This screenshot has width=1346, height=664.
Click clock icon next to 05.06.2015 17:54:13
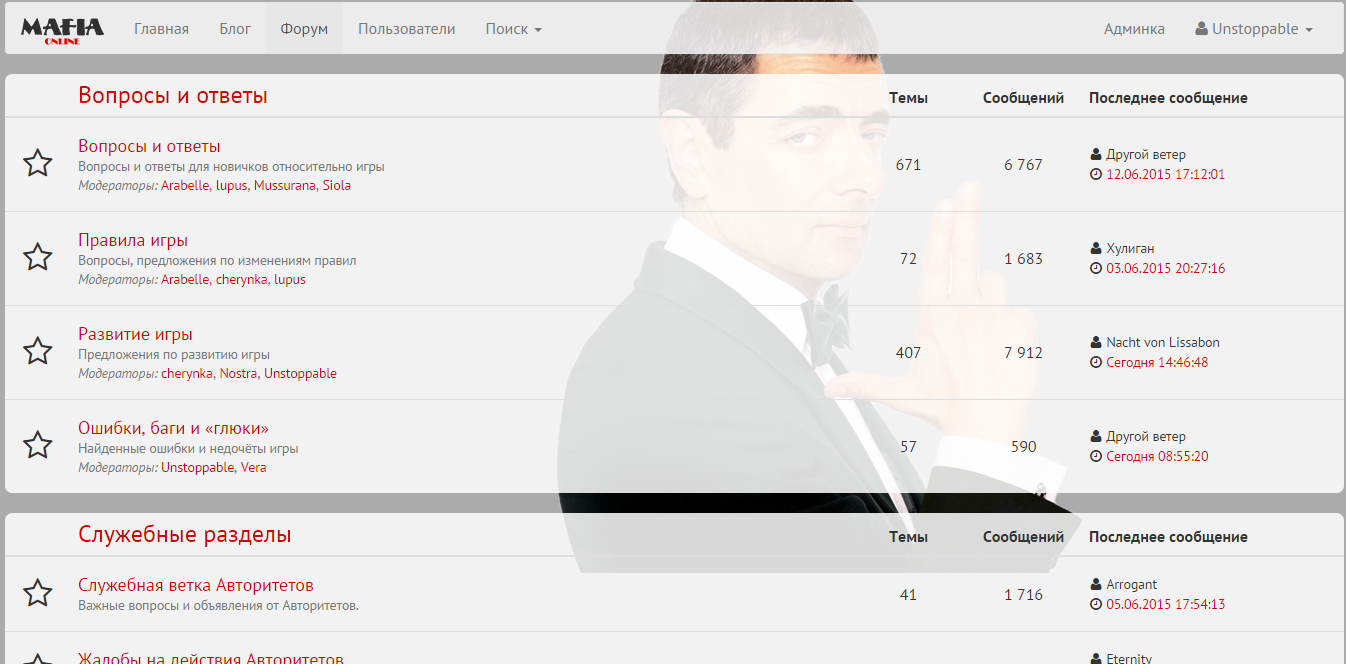pos(1096,604)
